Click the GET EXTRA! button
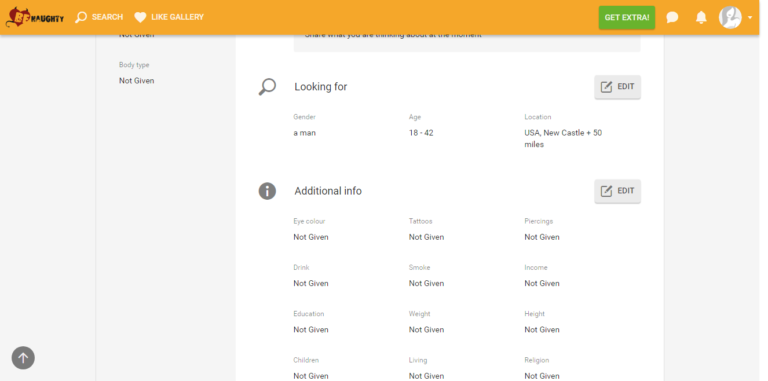The width and height of the screenshot is (768, 381). coord(626,18)
